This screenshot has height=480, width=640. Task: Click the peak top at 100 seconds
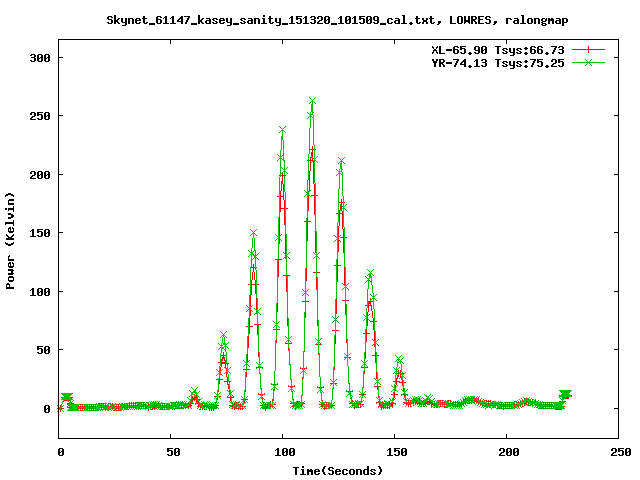coord(282,130)
